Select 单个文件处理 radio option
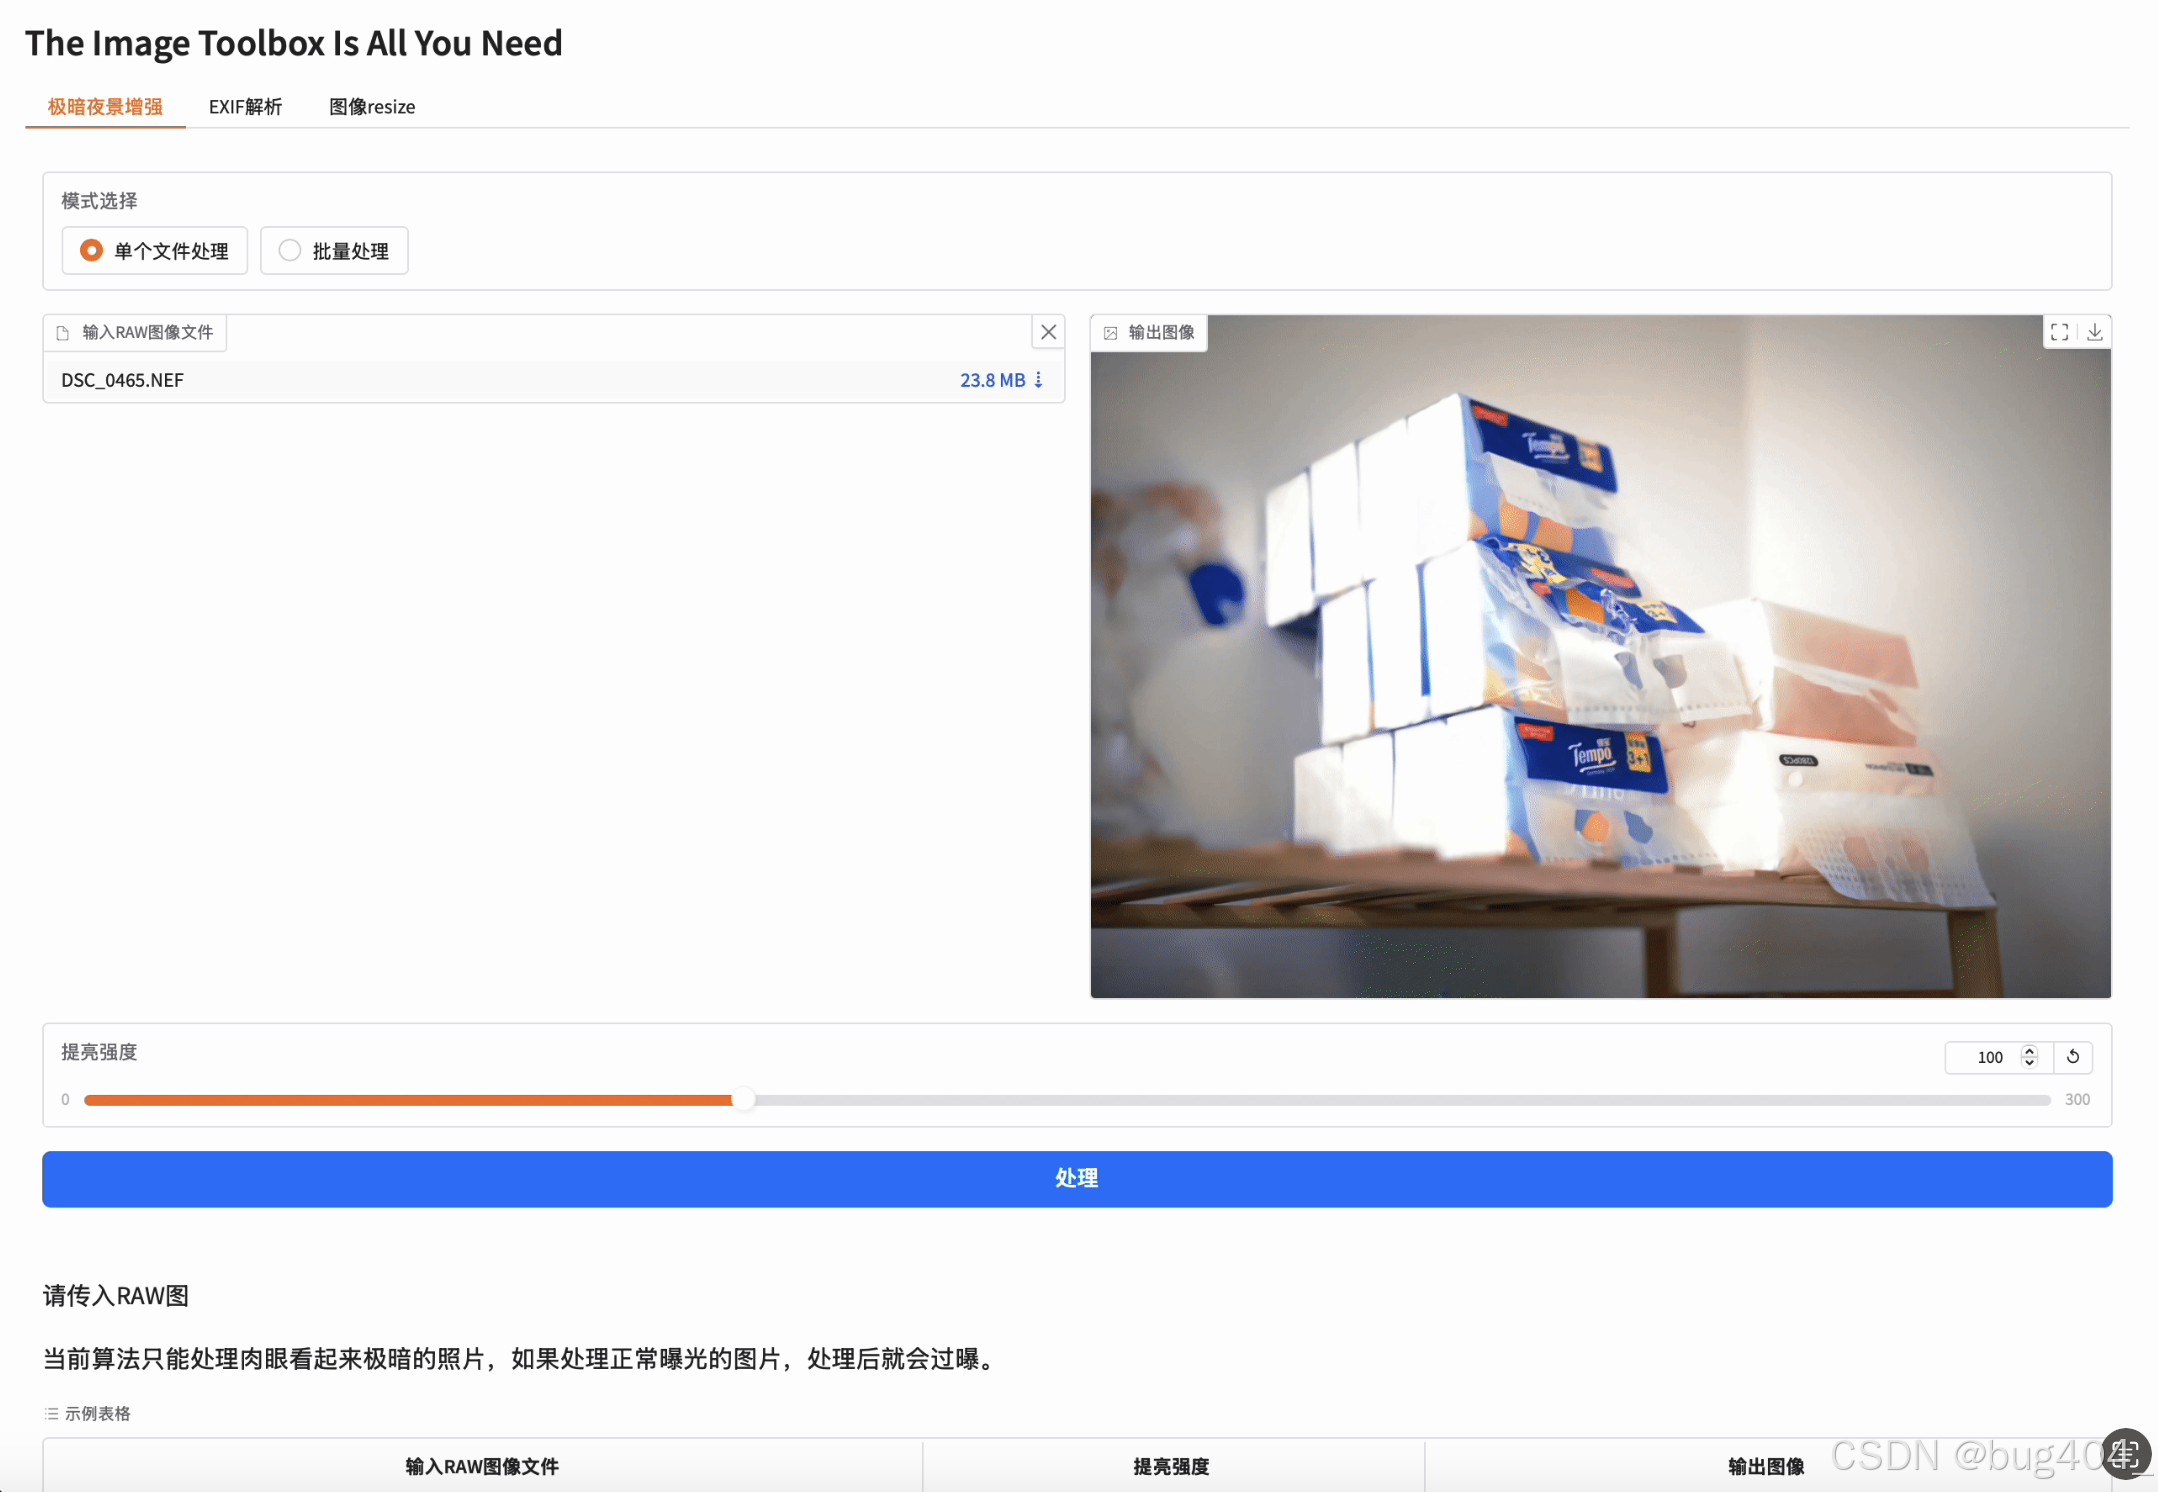2158x1492 pixels. point(92,250)
